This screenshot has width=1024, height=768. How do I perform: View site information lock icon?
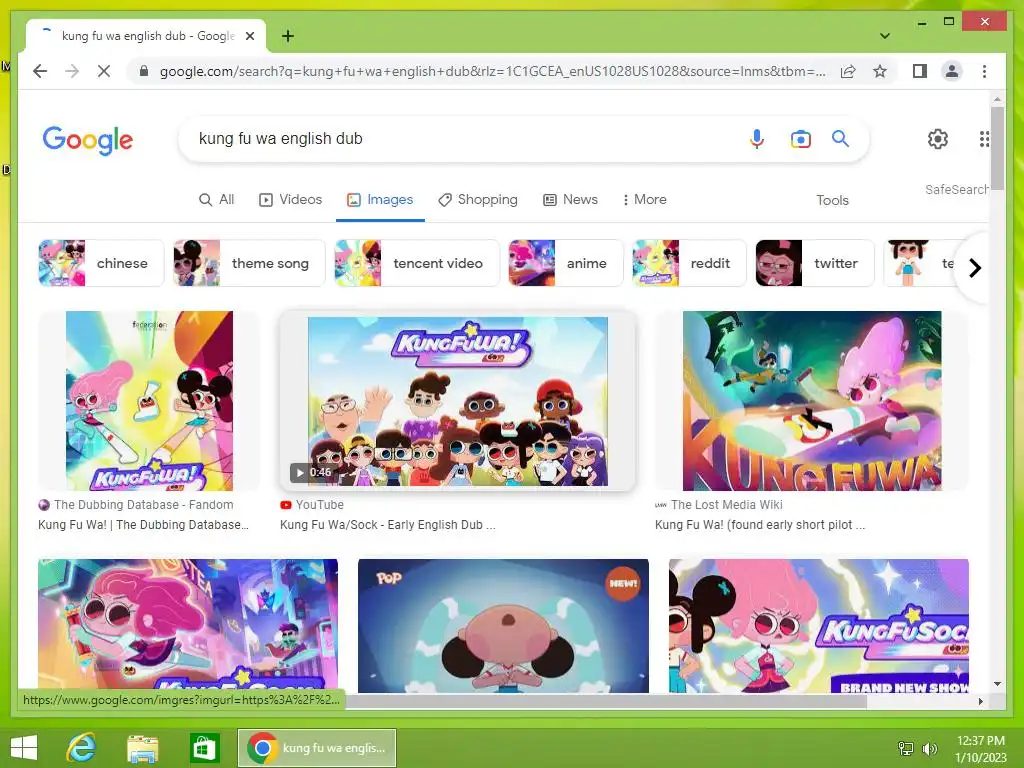tap(144, 71)
